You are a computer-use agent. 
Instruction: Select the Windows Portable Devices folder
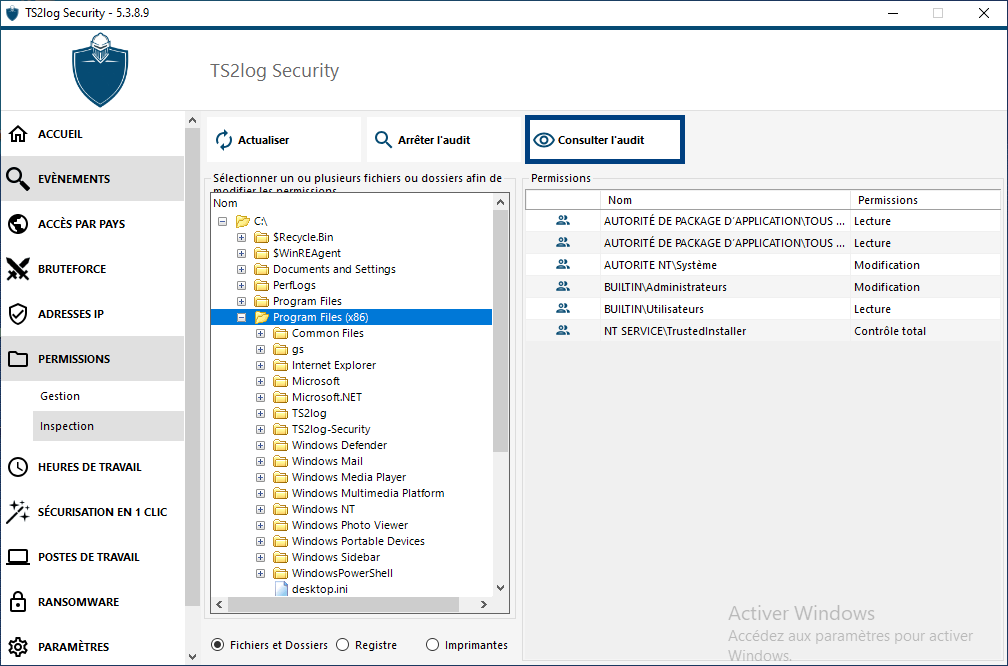pos(358,541)
